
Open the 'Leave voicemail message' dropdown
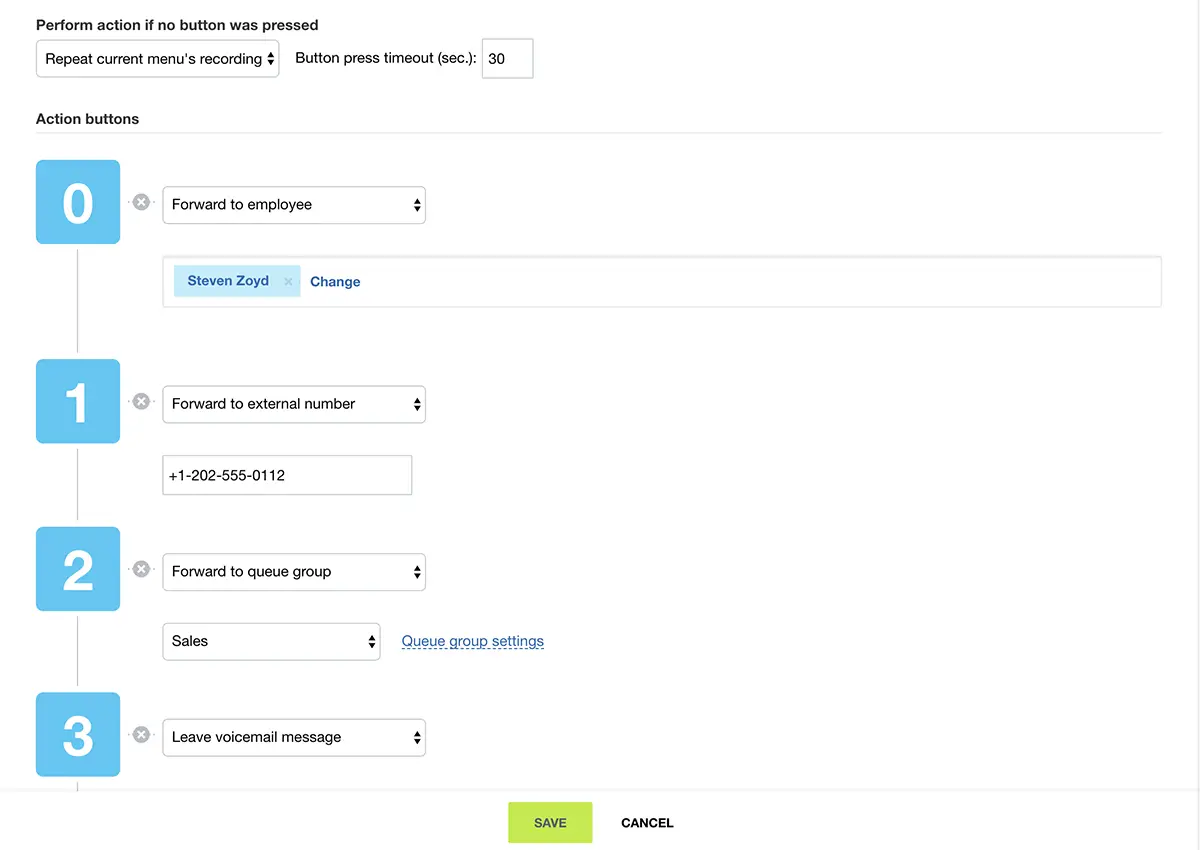tap(294, 738)
